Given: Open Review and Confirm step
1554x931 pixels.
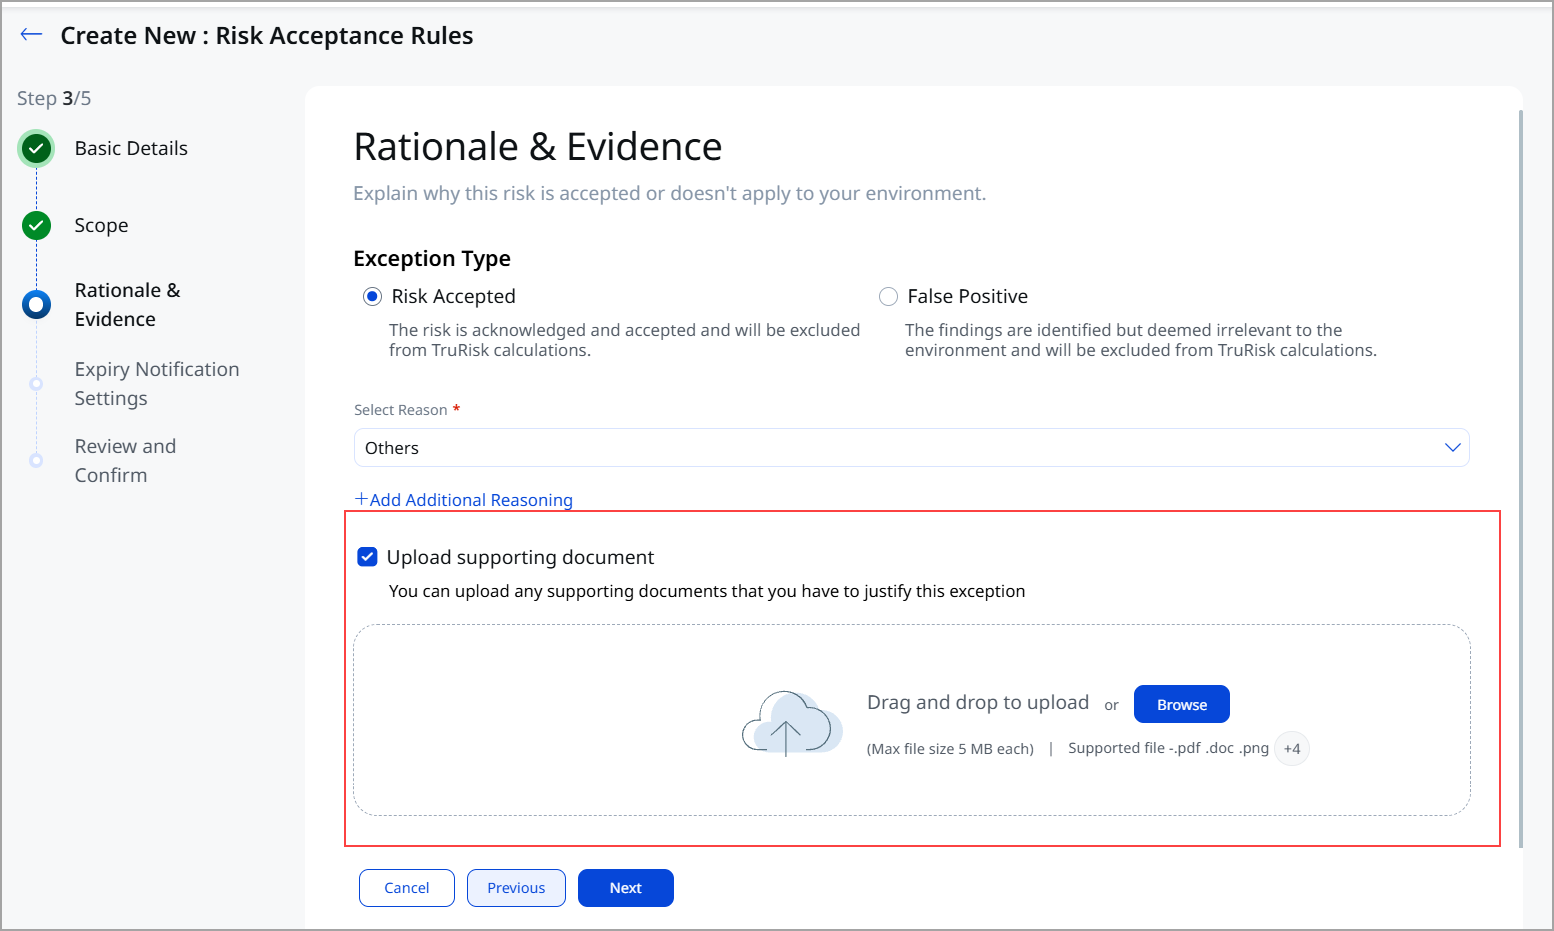Looking at the screenshot, I should [x=125, y=461].
